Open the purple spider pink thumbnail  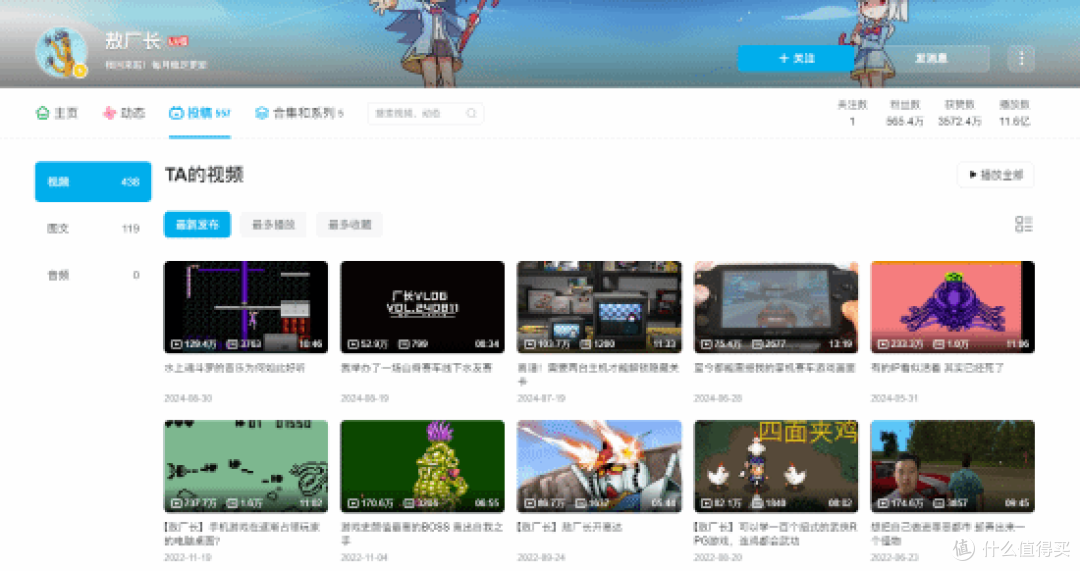pyautogui.click(x=953, y=307)
